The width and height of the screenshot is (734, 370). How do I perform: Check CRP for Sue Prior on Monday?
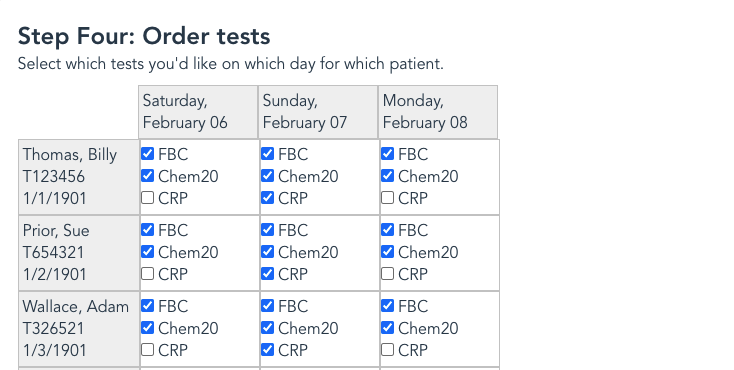pyautogui.click(x=387, y=274)
